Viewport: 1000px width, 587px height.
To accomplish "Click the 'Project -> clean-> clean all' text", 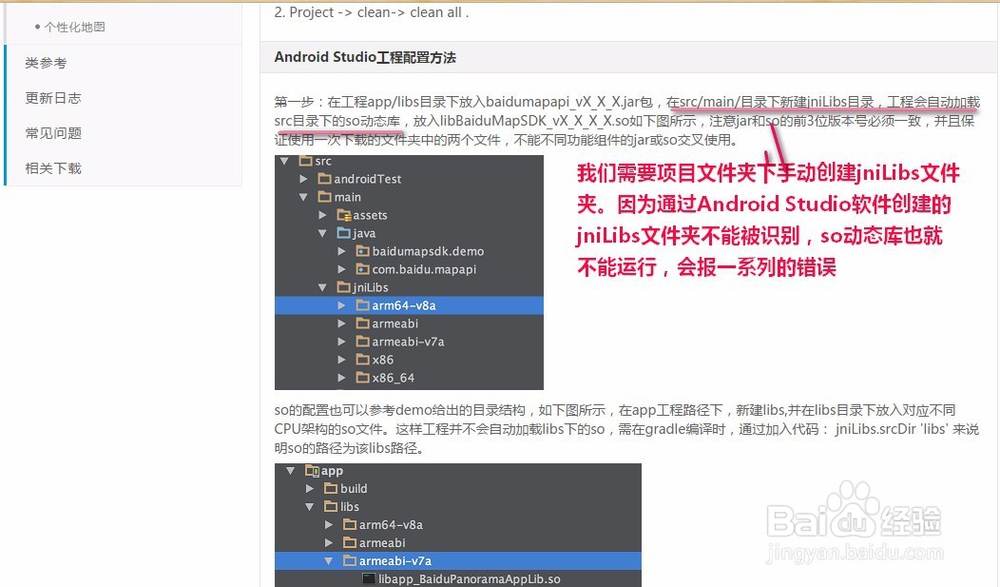I will 376,12.
